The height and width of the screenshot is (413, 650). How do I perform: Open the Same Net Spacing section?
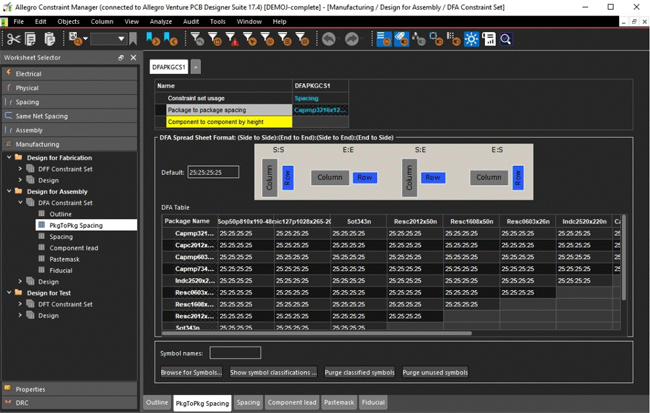point(70,116)
